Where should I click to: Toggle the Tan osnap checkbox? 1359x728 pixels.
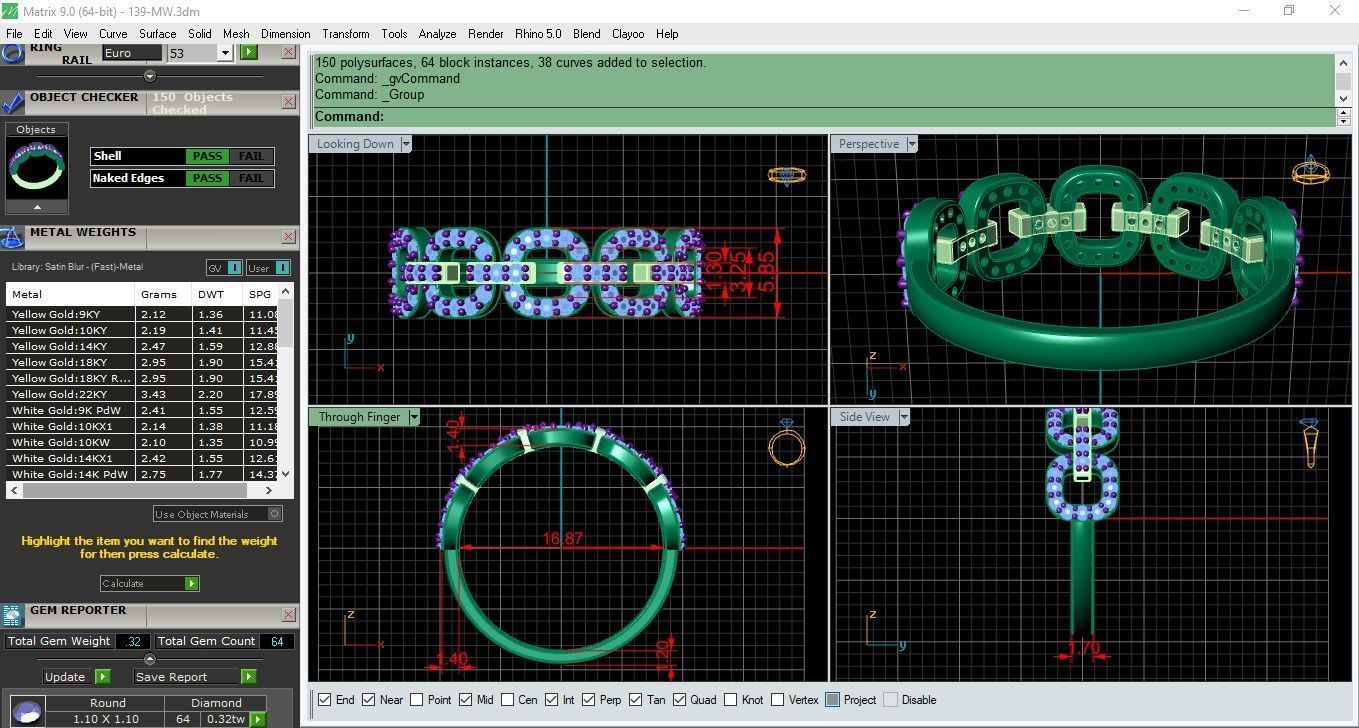coord(635,700)
